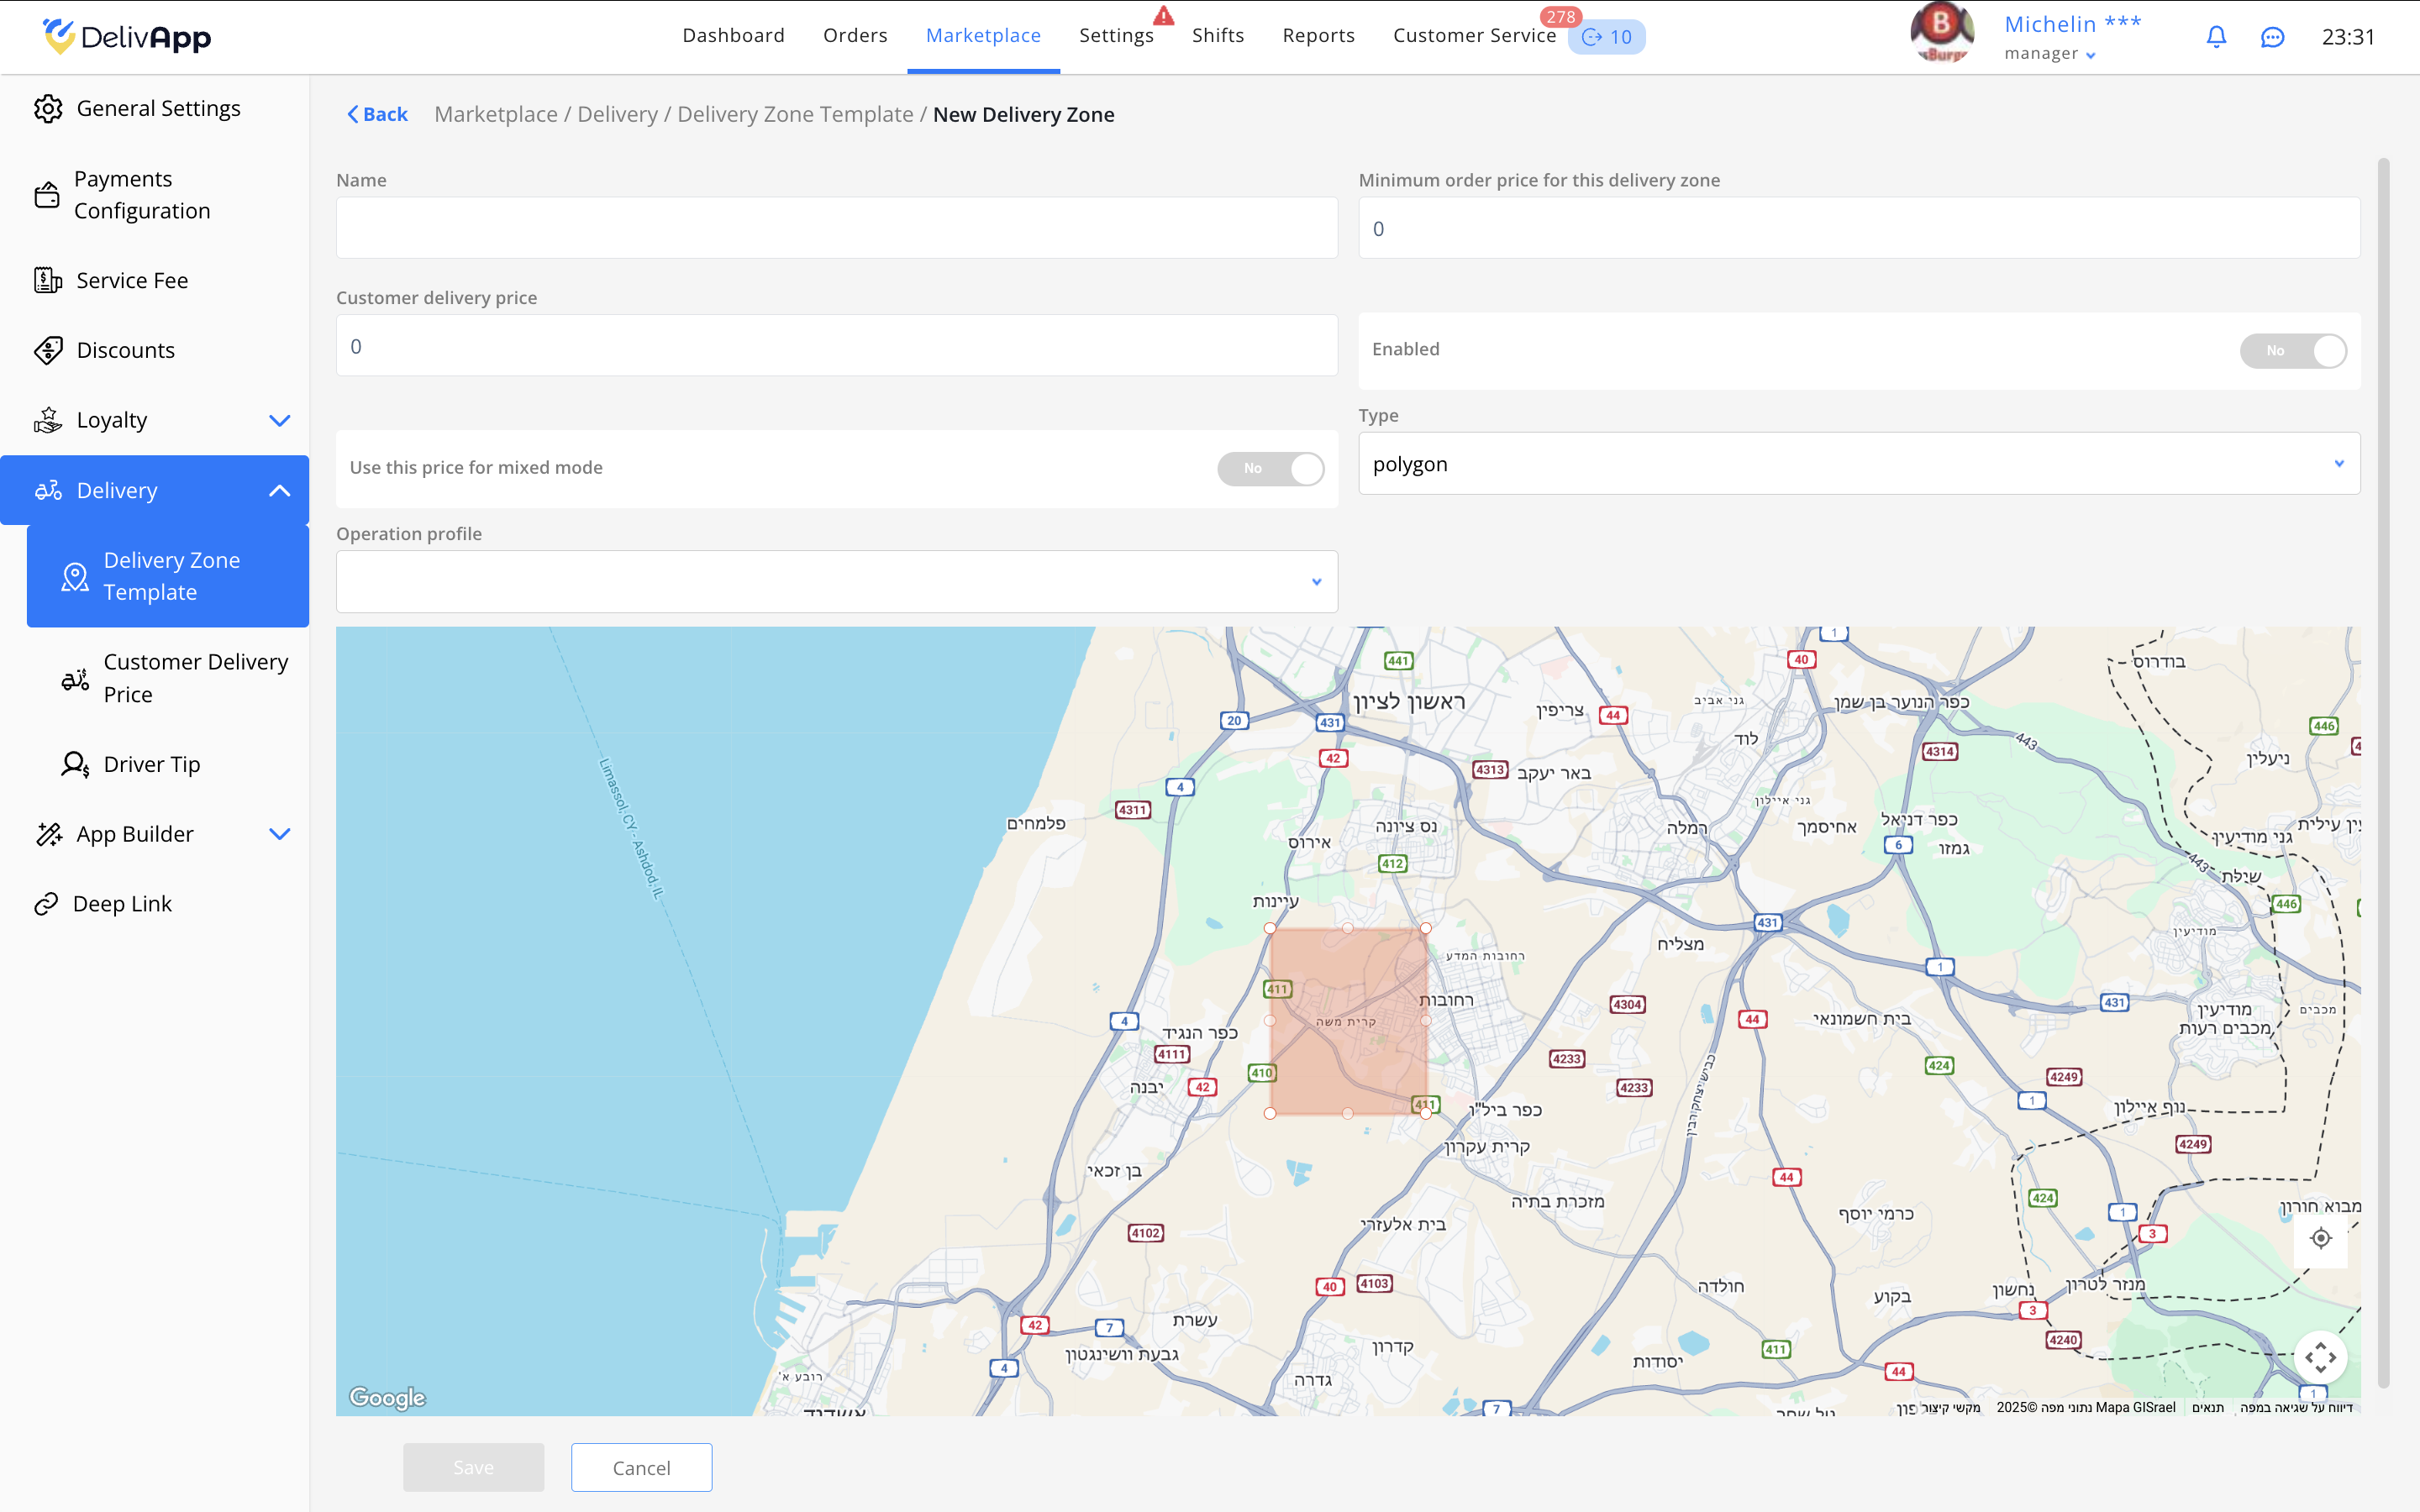The width and height of the screenshot is (2420, 1512).
Task: Open the Reports tab
Action: 1318,36
